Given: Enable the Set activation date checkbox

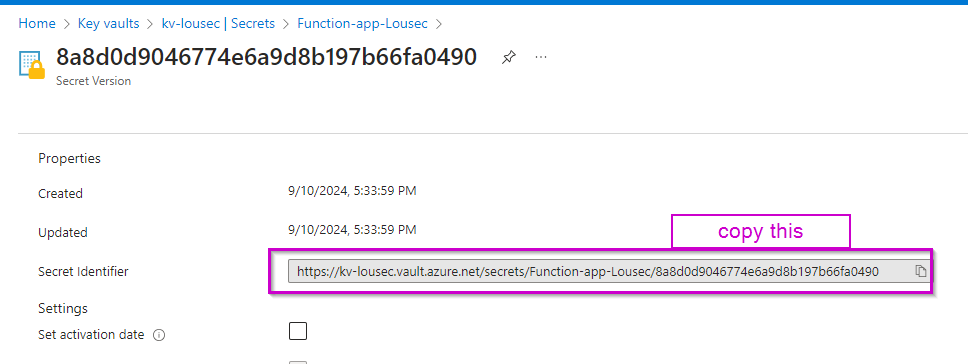Looking at the screenshot, I should [x=298, y=331].
